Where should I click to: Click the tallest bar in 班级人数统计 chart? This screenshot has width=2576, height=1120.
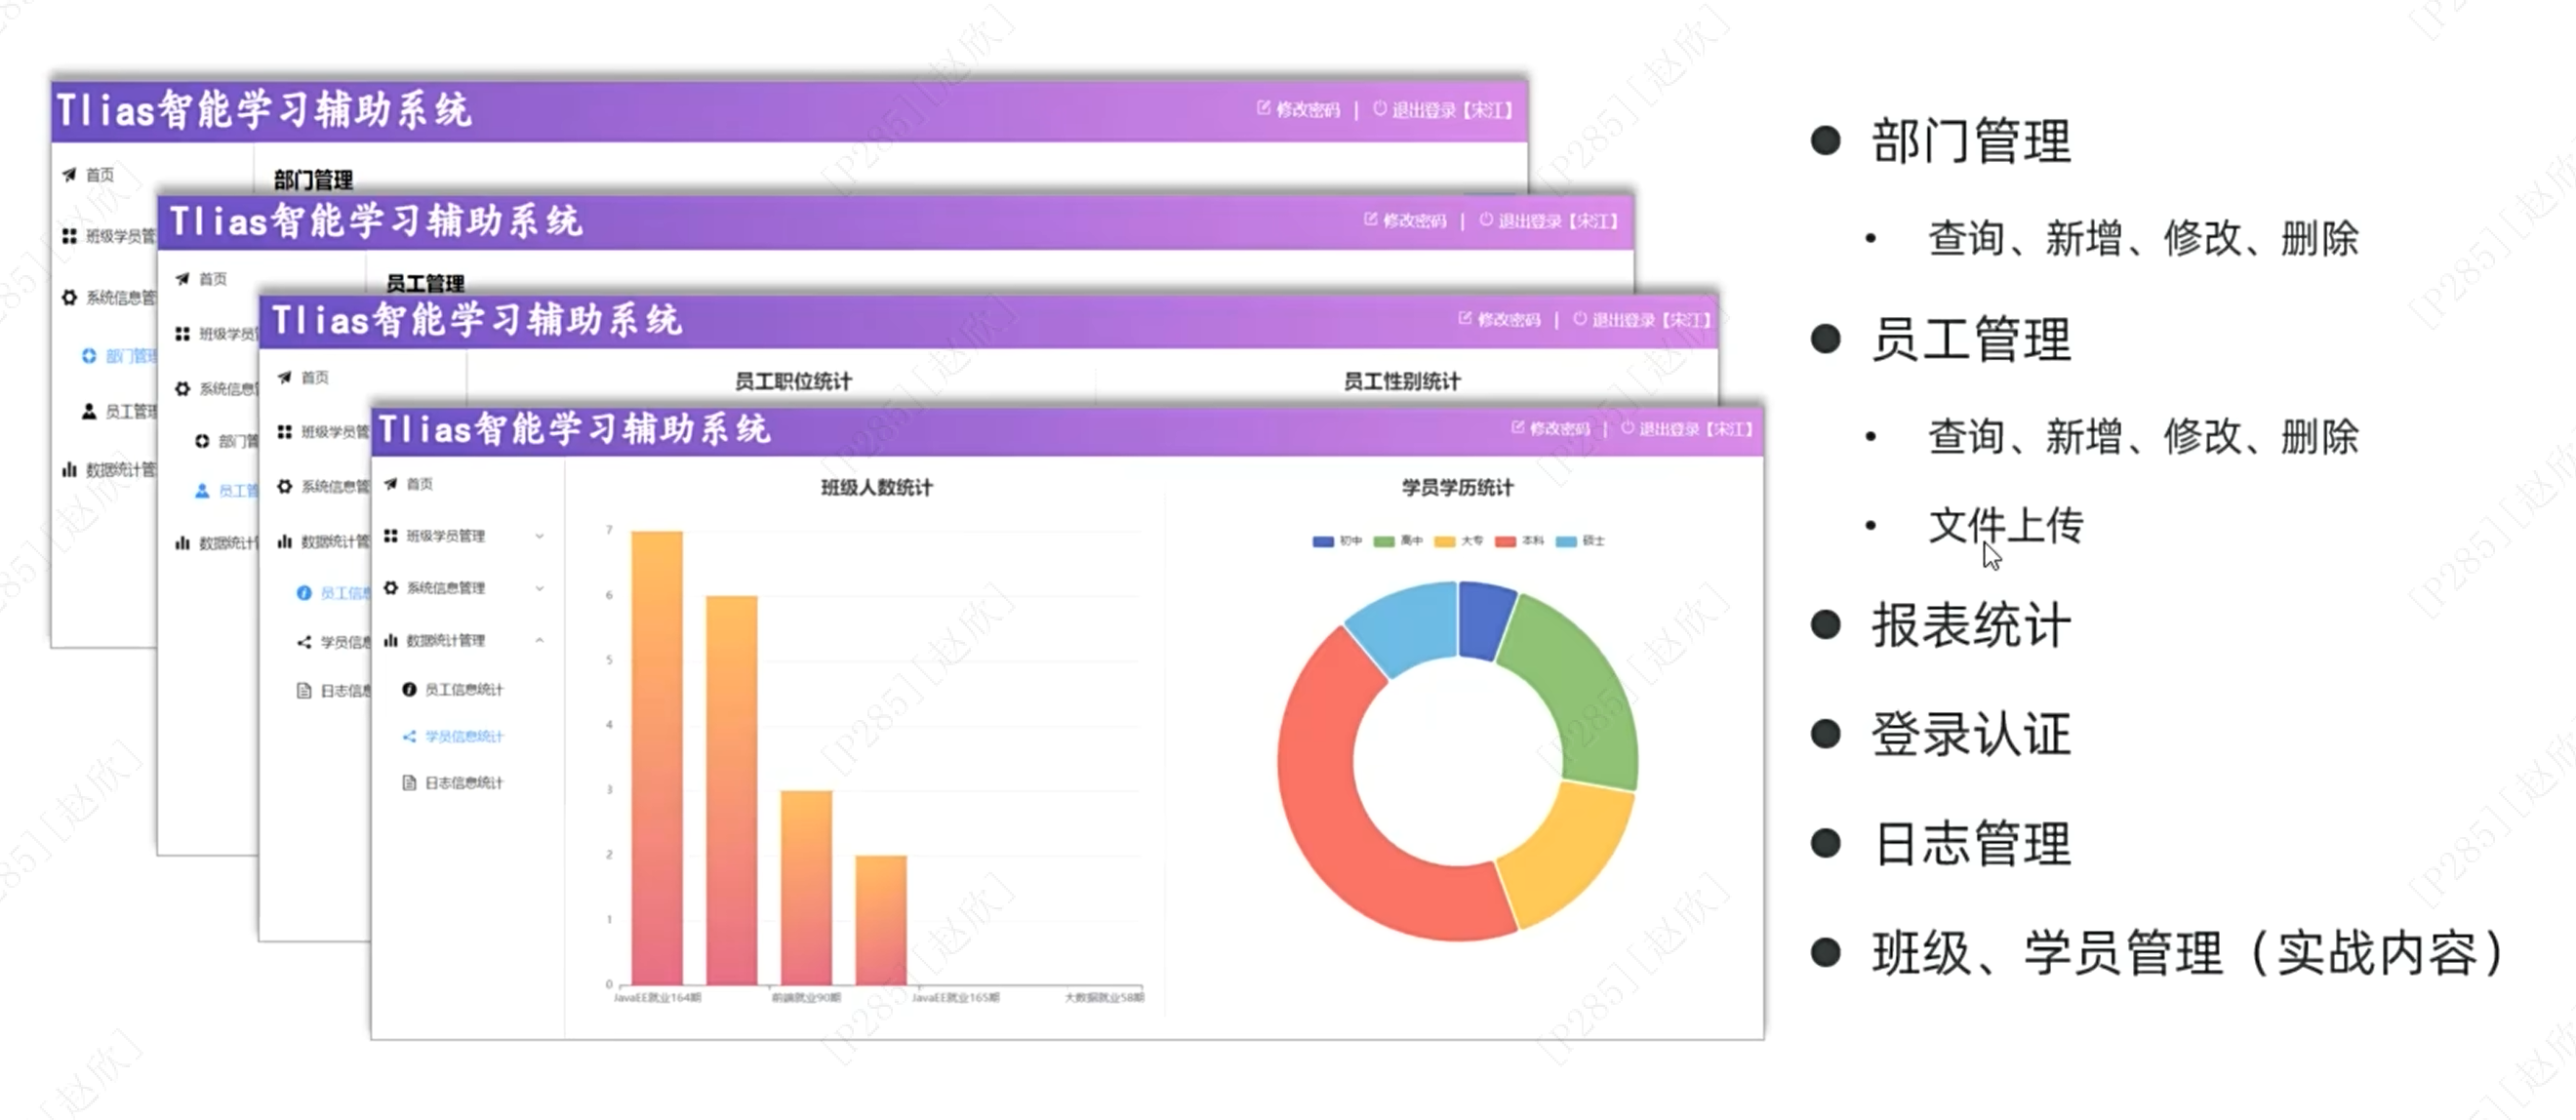pos(657,757)
